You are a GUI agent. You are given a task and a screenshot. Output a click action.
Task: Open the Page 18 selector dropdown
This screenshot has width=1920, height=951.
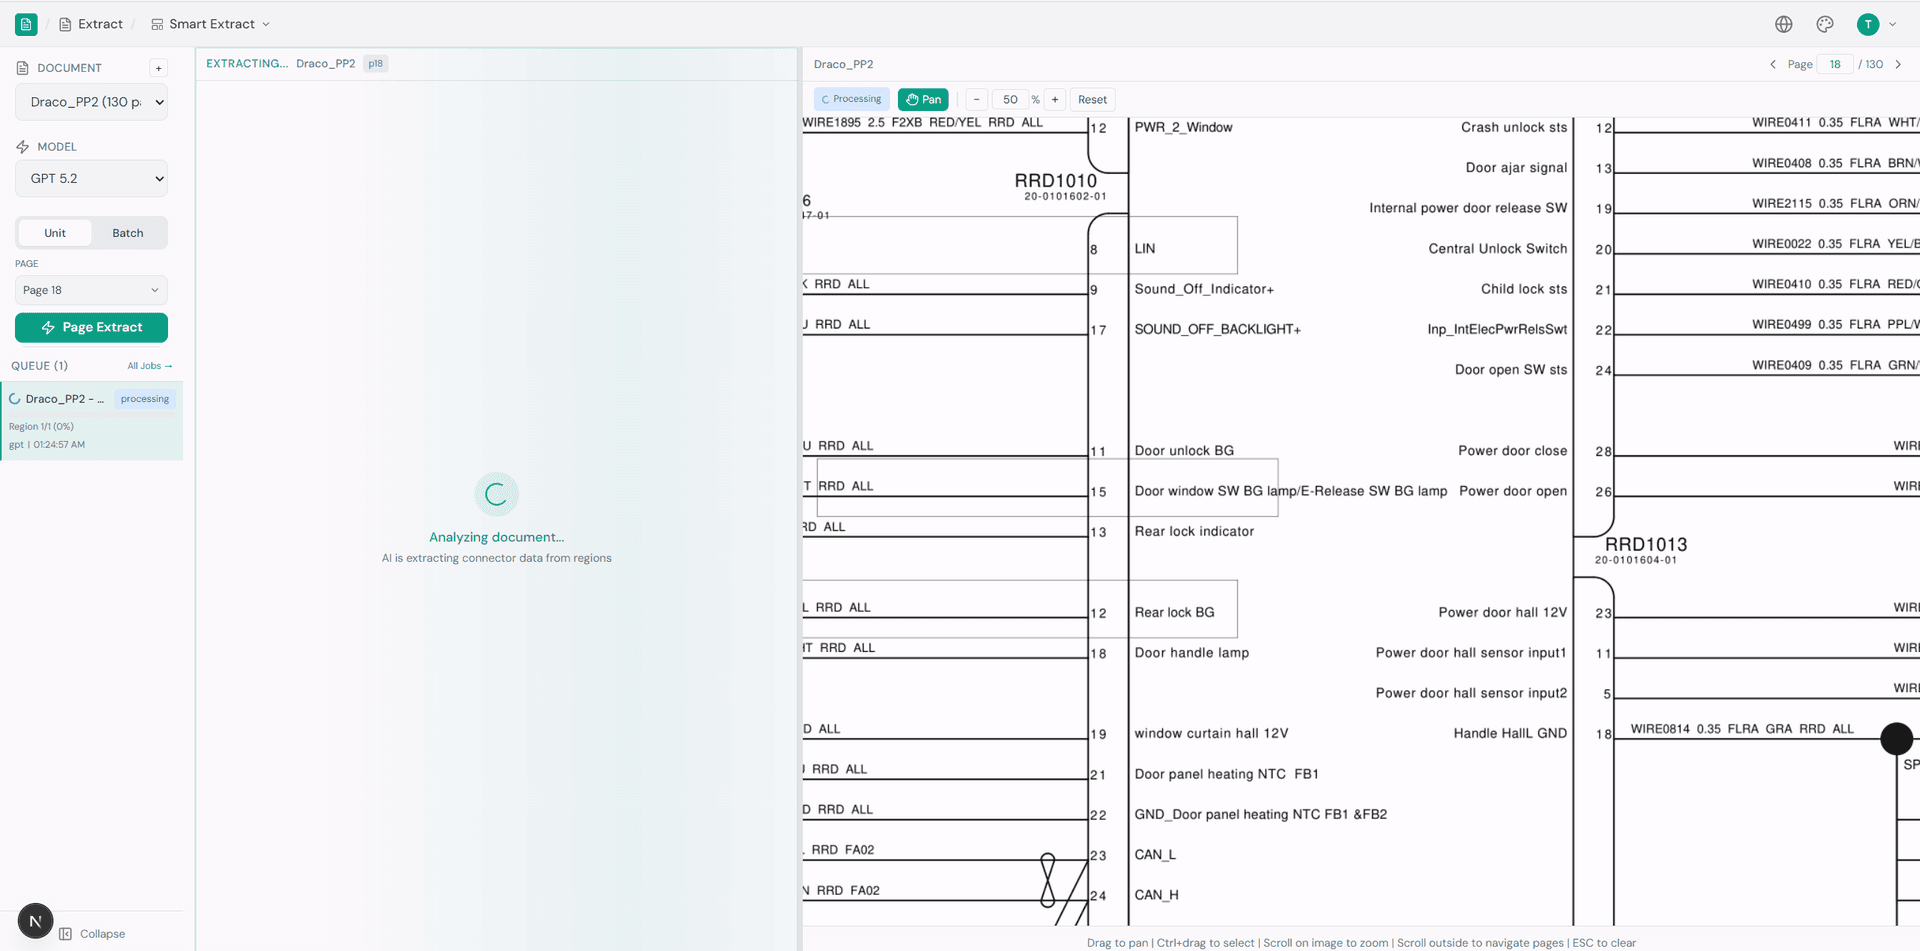point(91,290)
